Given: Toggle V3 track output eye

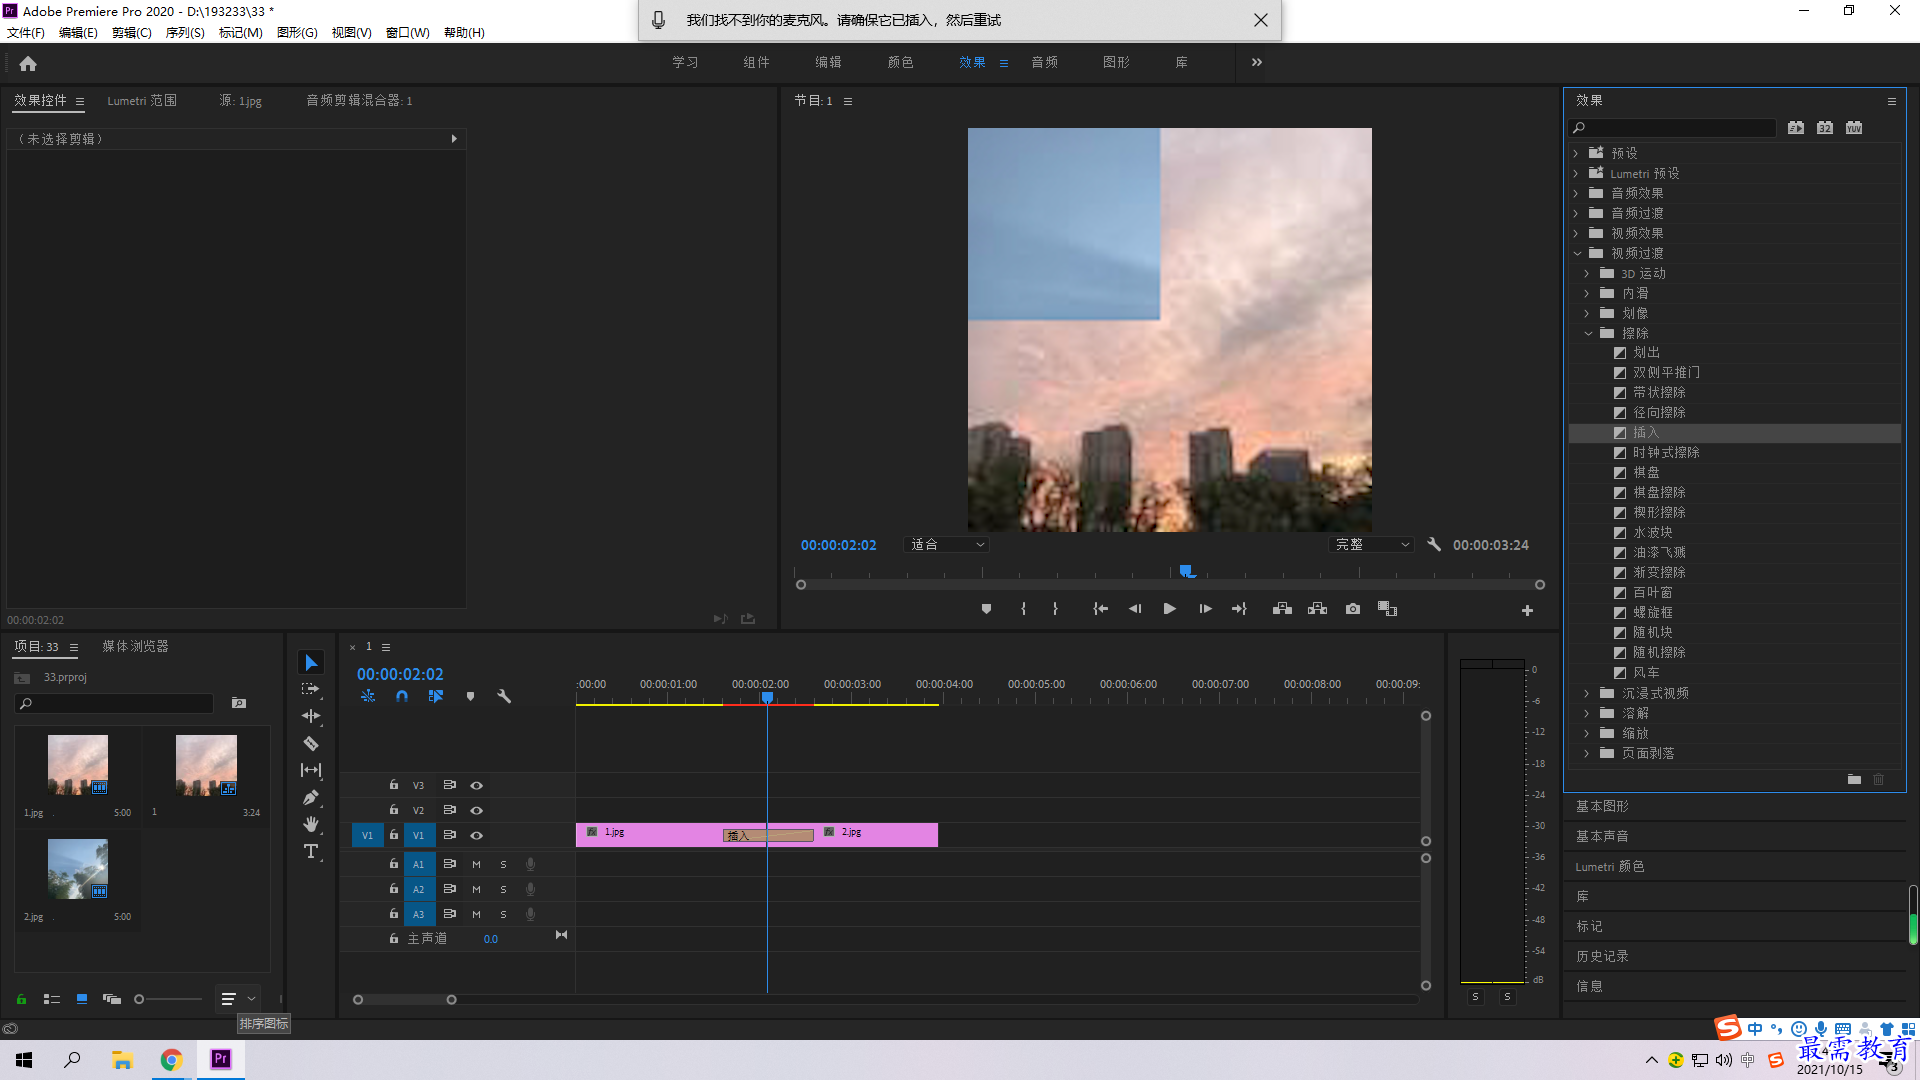Looking at the screenshot, I should click(x=476, y=785).
